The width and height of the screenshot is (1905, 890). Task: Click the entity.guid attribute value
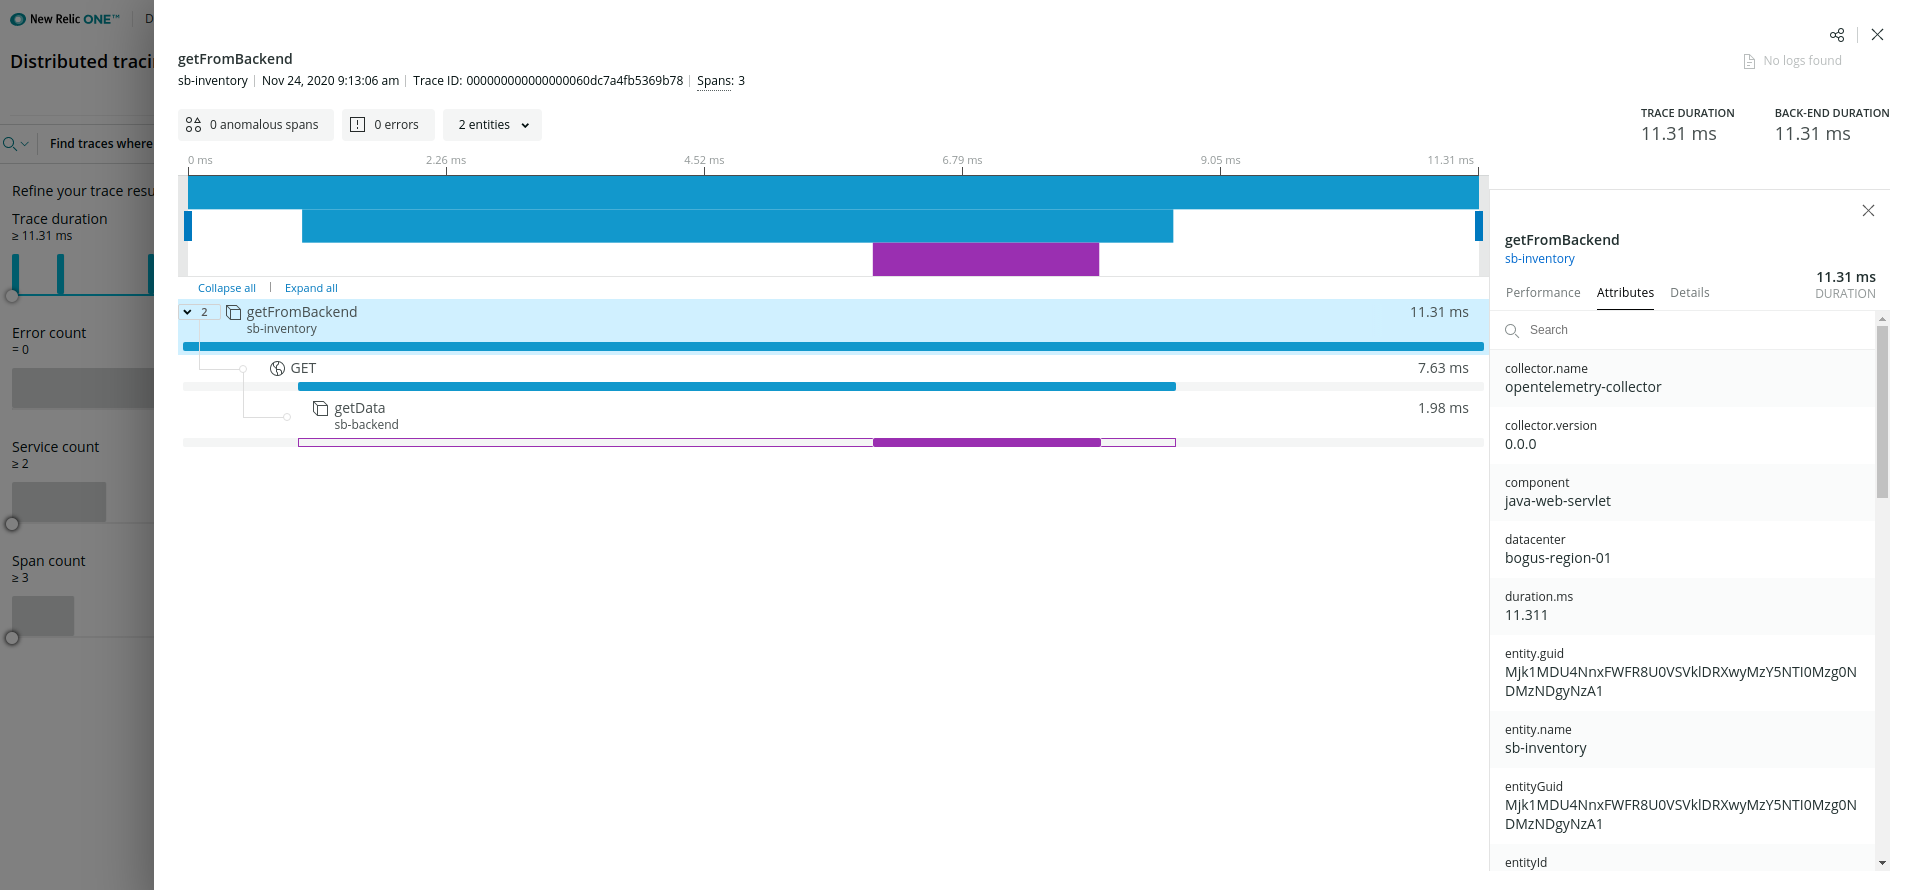1681,682
